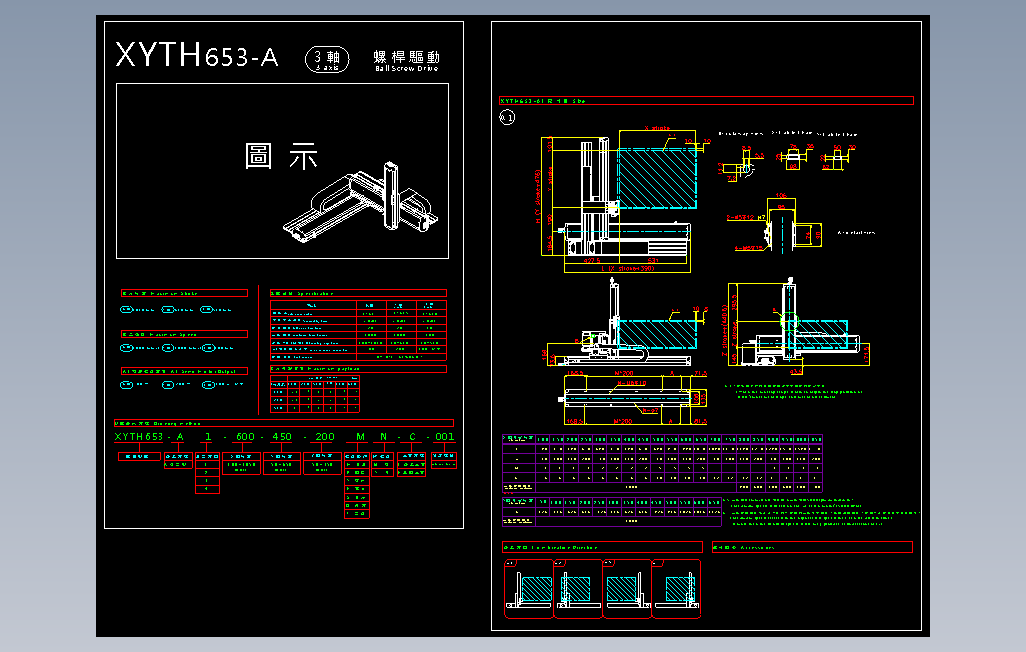The height and width of the screenshot is (652, 1026).
Task: Select the 531 dimension value
Action: tap(653, 261)
